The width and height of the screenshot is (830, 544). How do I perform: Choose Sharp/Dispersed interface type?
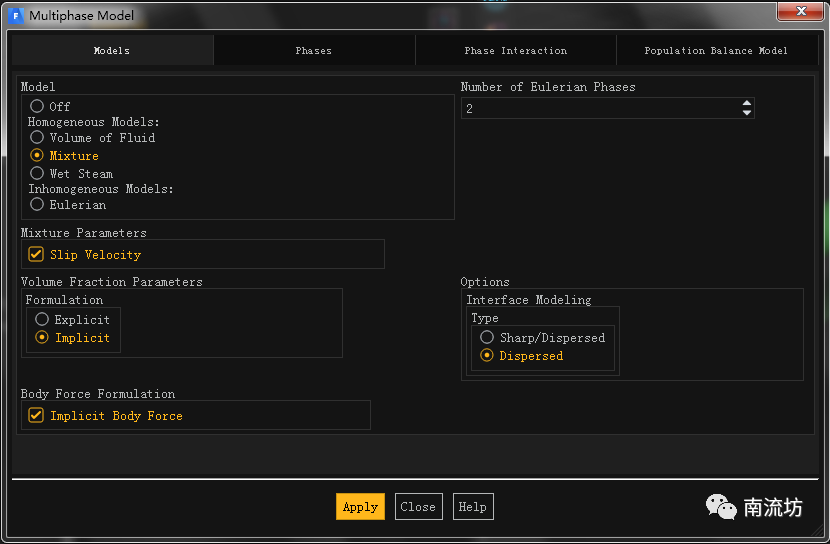(487, 337)
